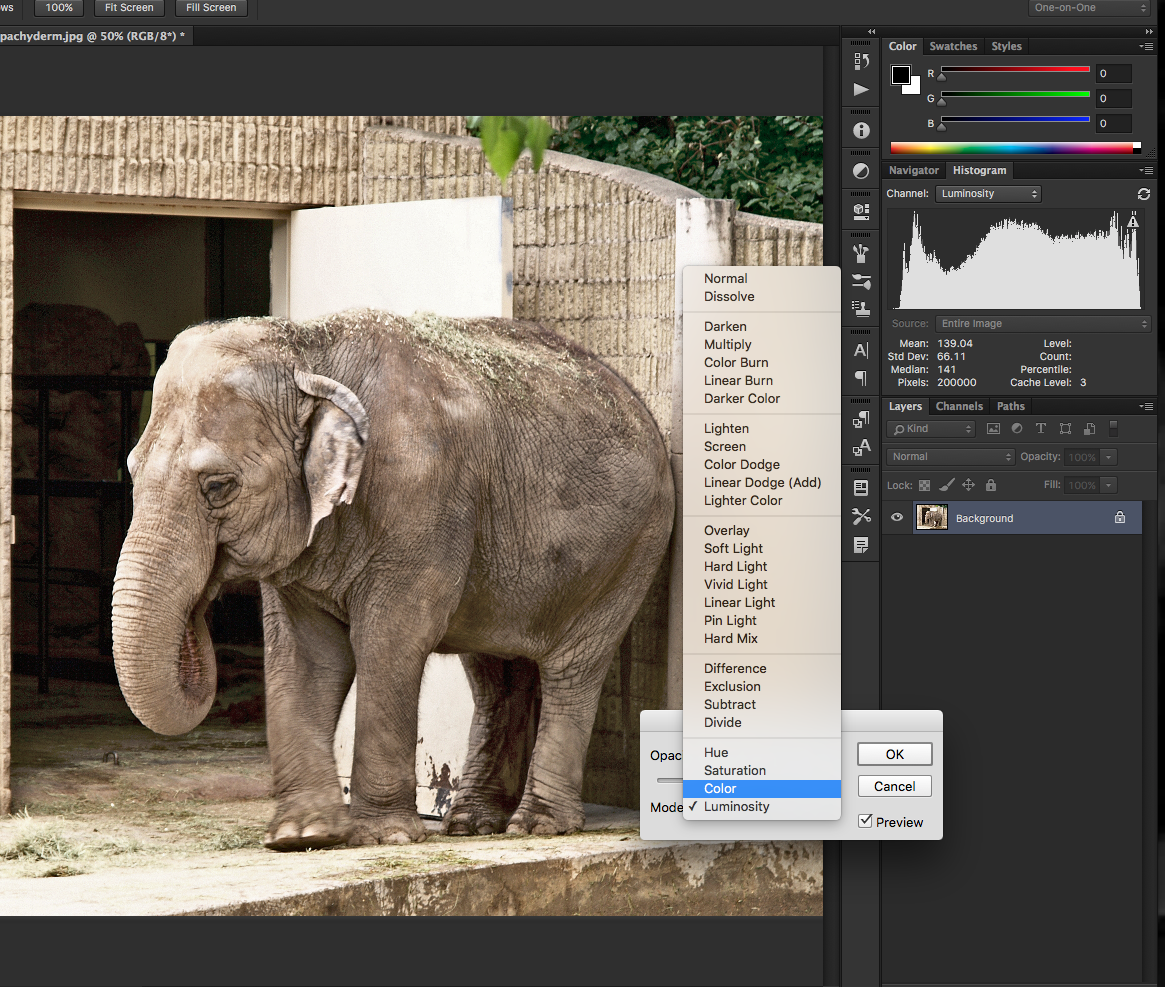Filter layers by type using the T icon

tap(1041, 428)
